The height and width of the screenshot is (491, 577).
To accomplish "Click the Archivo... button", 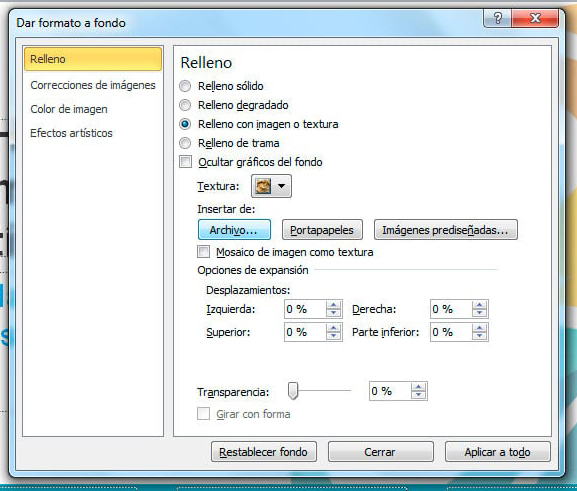I will 234,230.
